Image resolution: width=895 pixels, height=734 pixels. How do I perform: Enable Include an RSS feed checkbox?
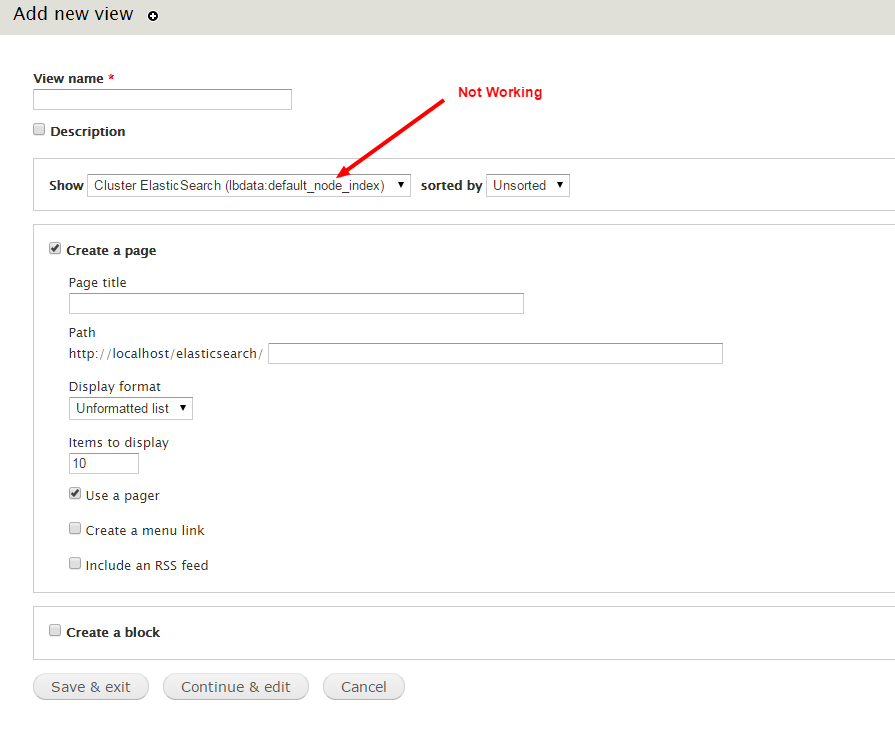pyautogui.click(x=75, y=564)
